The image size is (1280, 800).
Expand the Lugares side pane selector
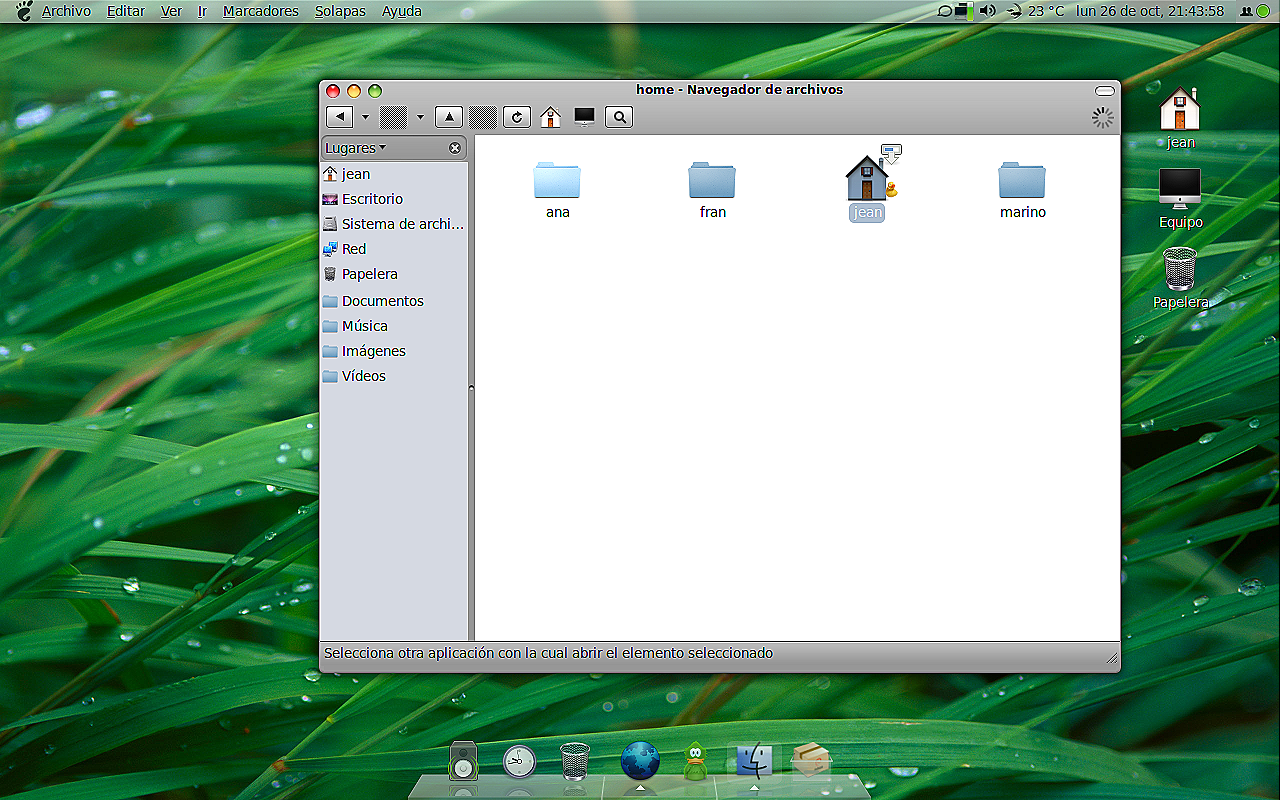click(x=355, y=148)
